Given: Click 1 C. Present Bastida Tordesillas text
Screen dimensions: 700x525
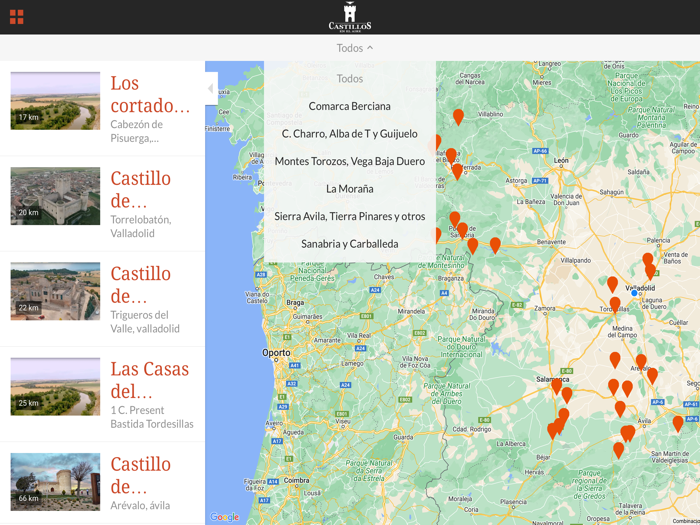Looking at the screenshot, I should click(x=152, y=417).
